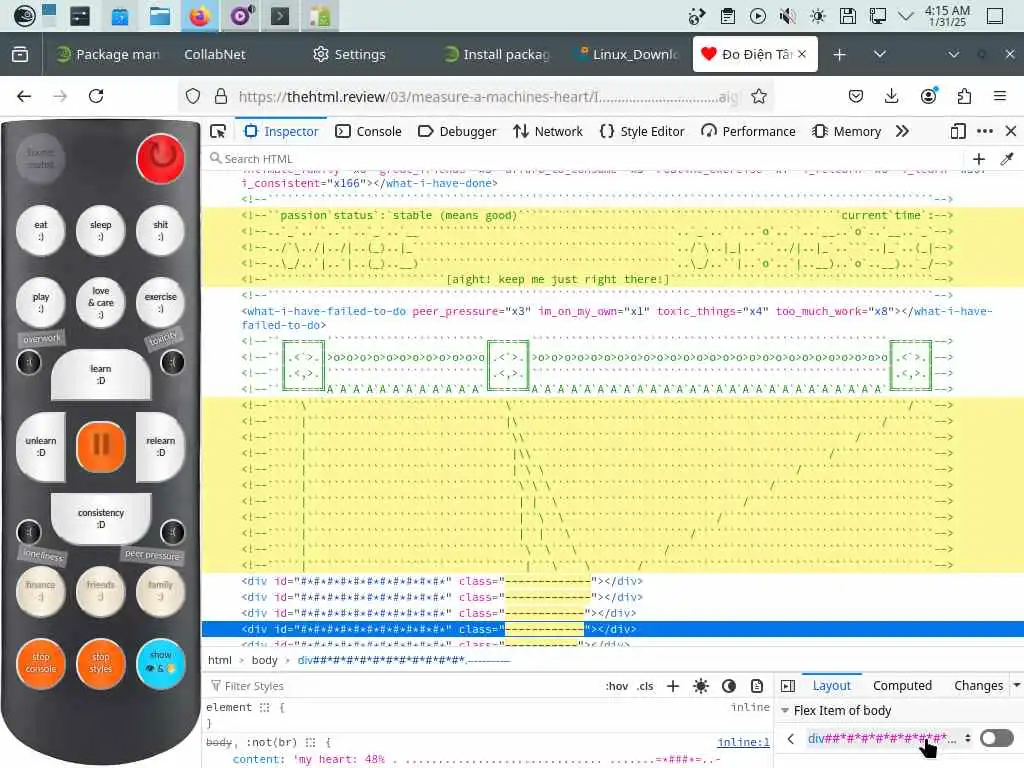Screen dimensions: 1024x768
Task: Click the blue show button on remote
Action: coord(161,663)
